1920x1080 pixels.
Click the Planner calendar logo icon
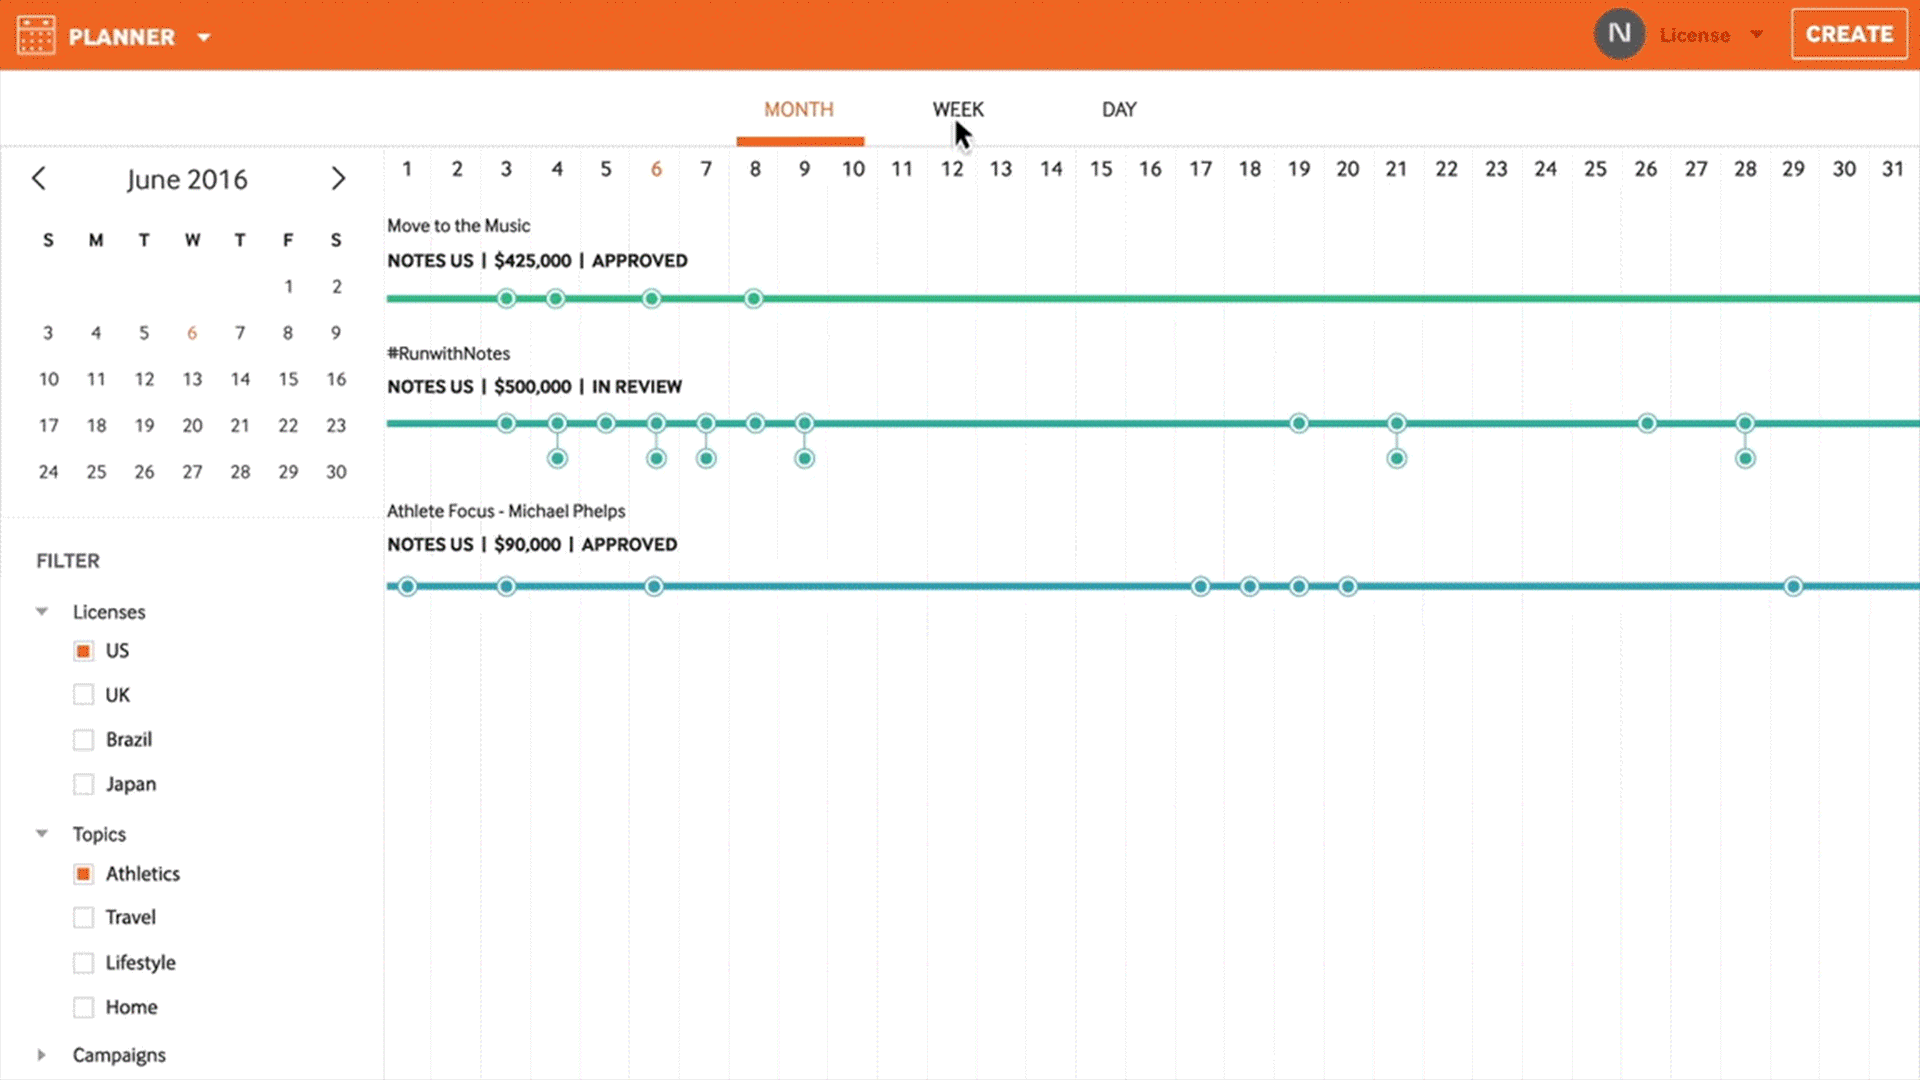coord(36,36)
